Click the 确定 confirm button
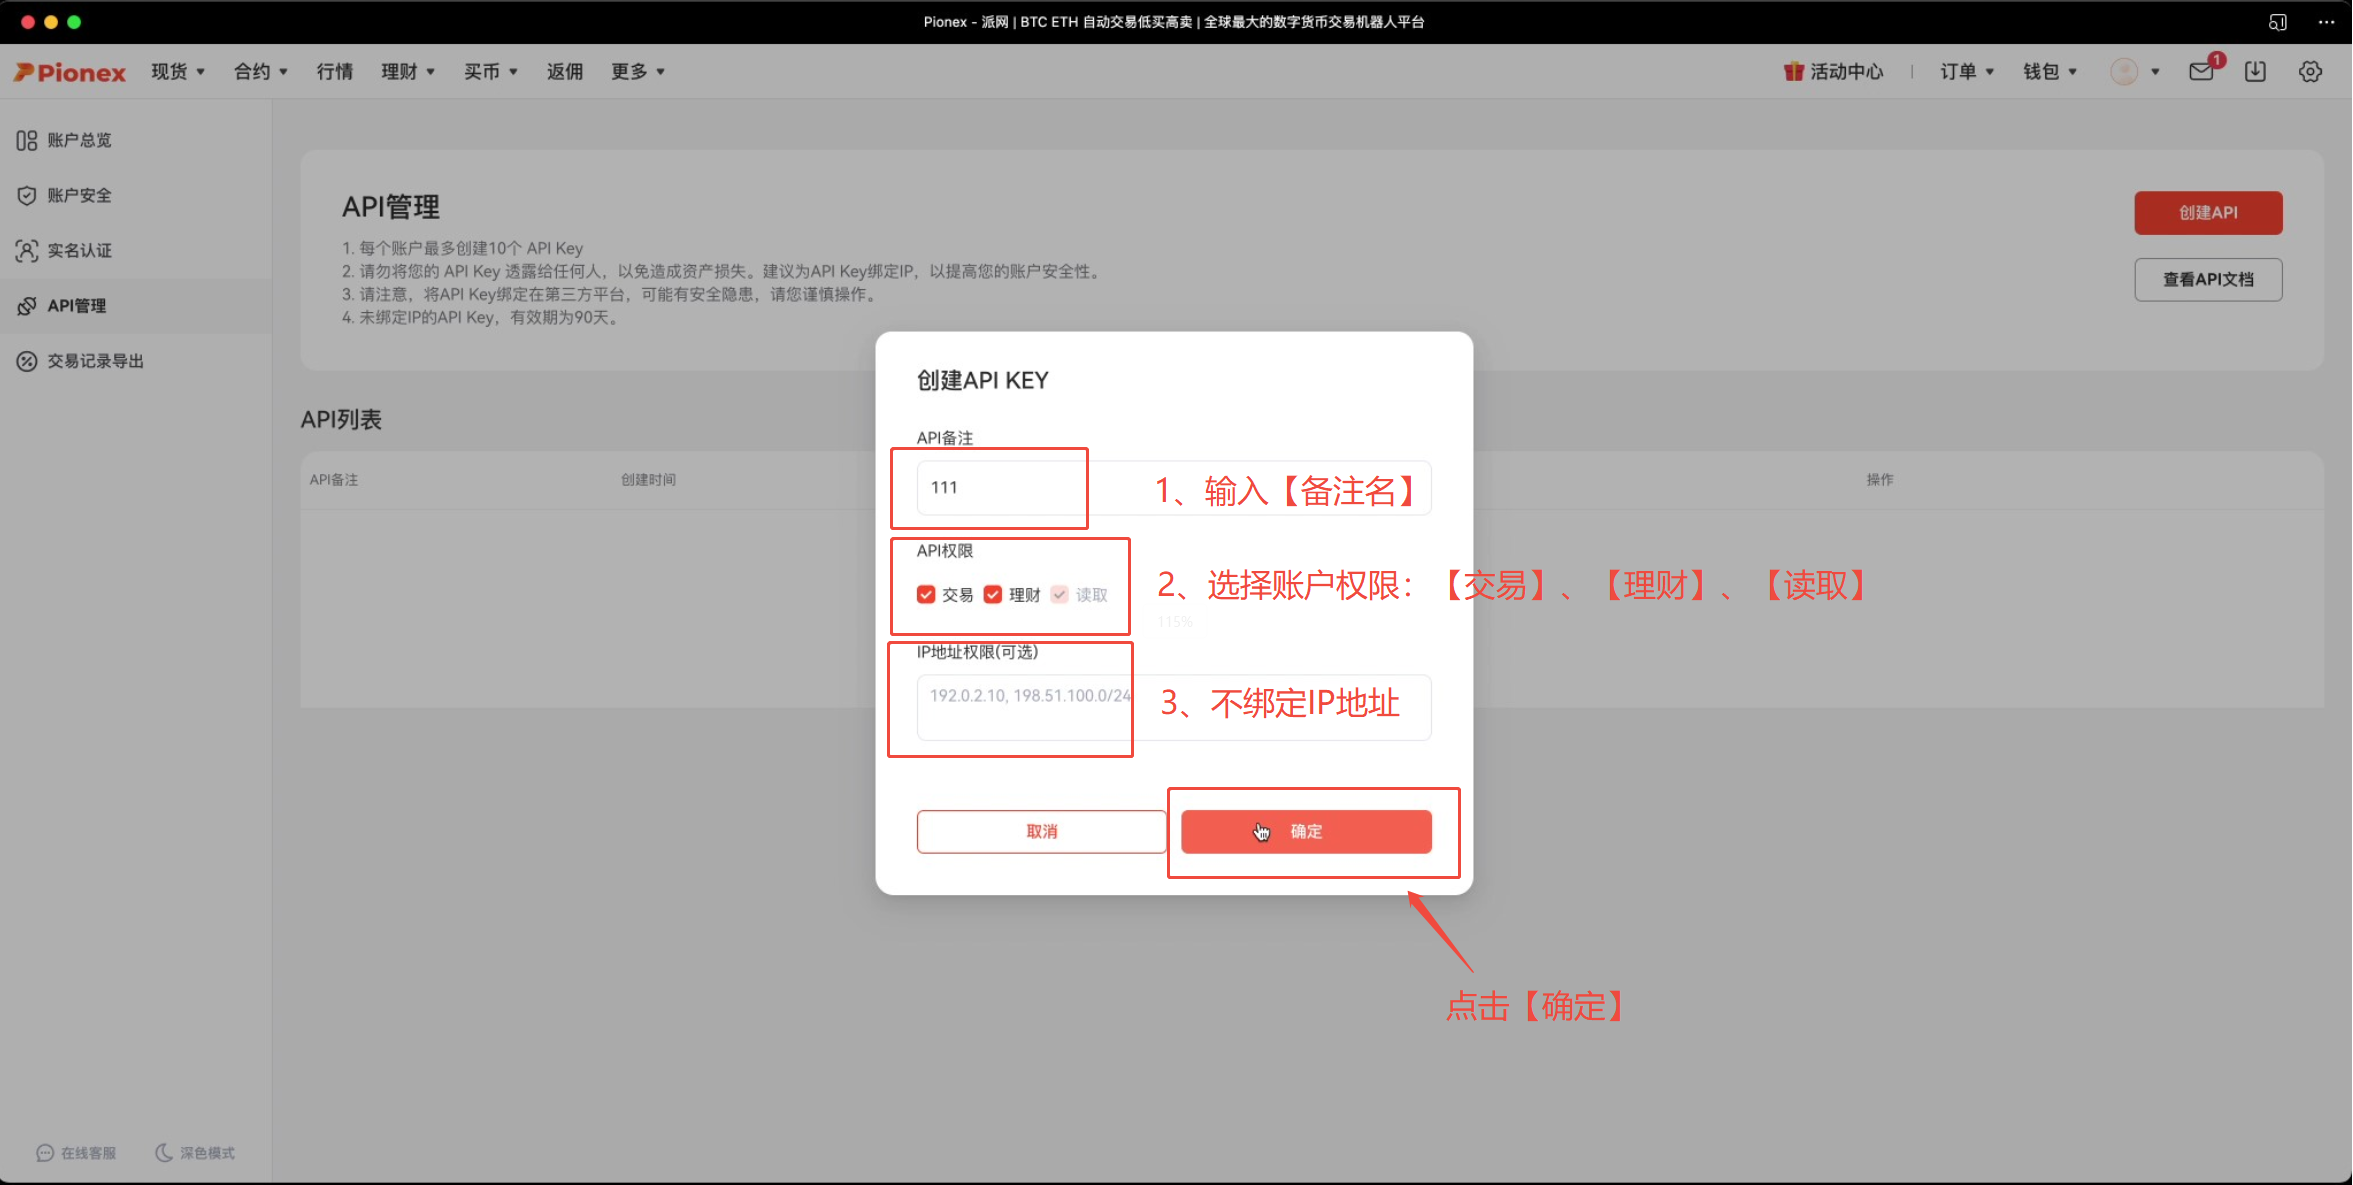The width and height of the screenshot is (2353, 1185). [1306, 831]
